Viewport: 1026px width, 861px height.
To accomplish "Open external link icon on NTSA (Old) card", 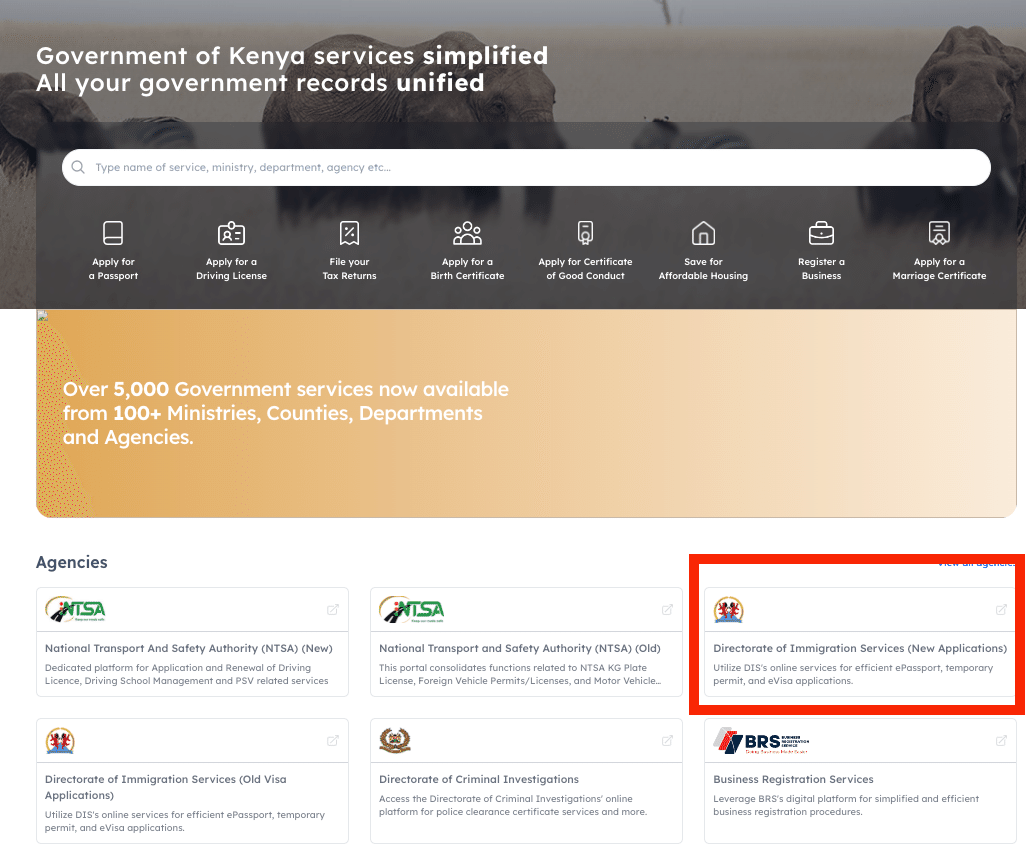I will [667, 610].
